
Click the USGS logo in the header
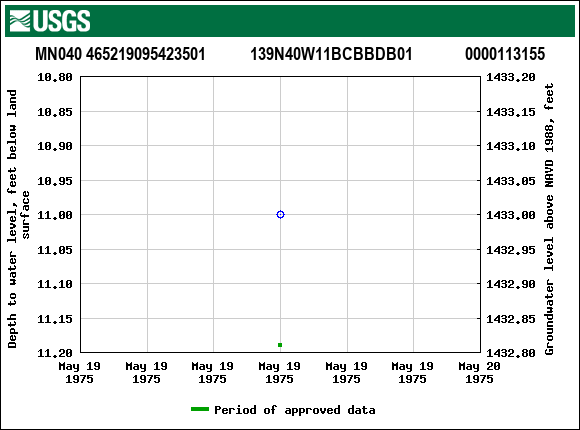[x=50, y=21]
